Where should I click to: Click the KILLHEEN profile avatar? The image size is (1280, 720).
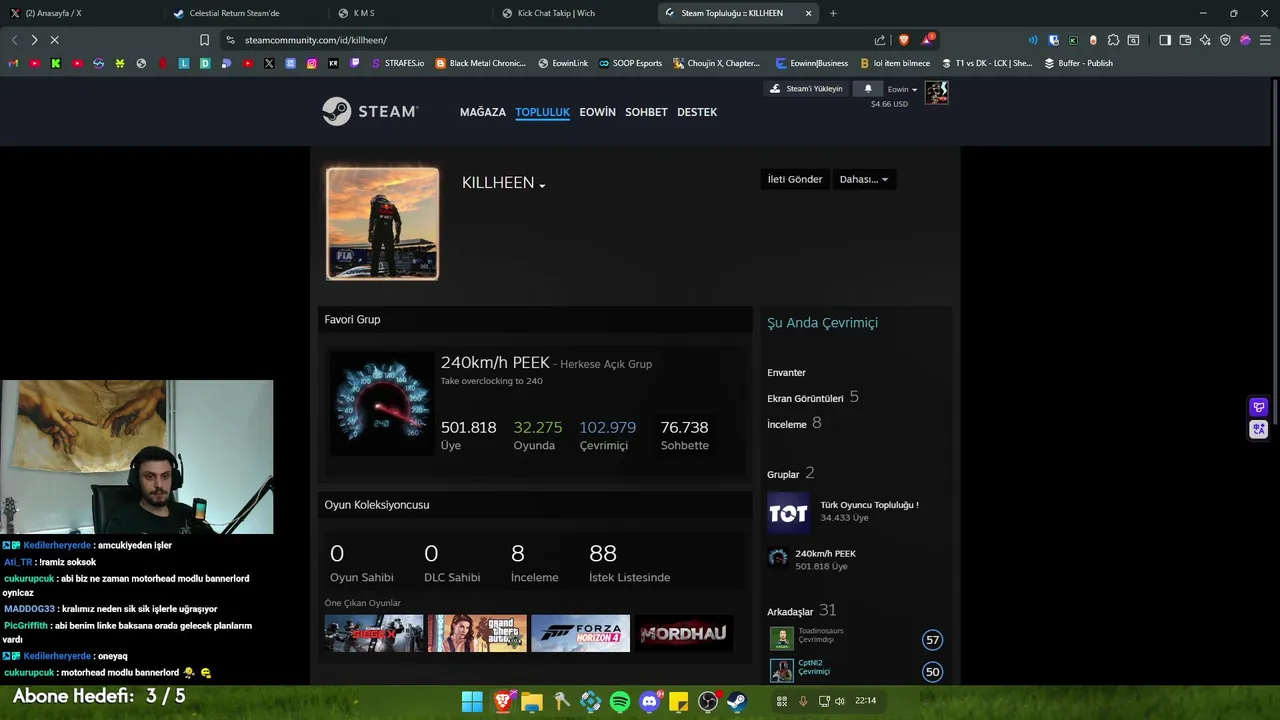pyautogui.click(x=382, y=223)
